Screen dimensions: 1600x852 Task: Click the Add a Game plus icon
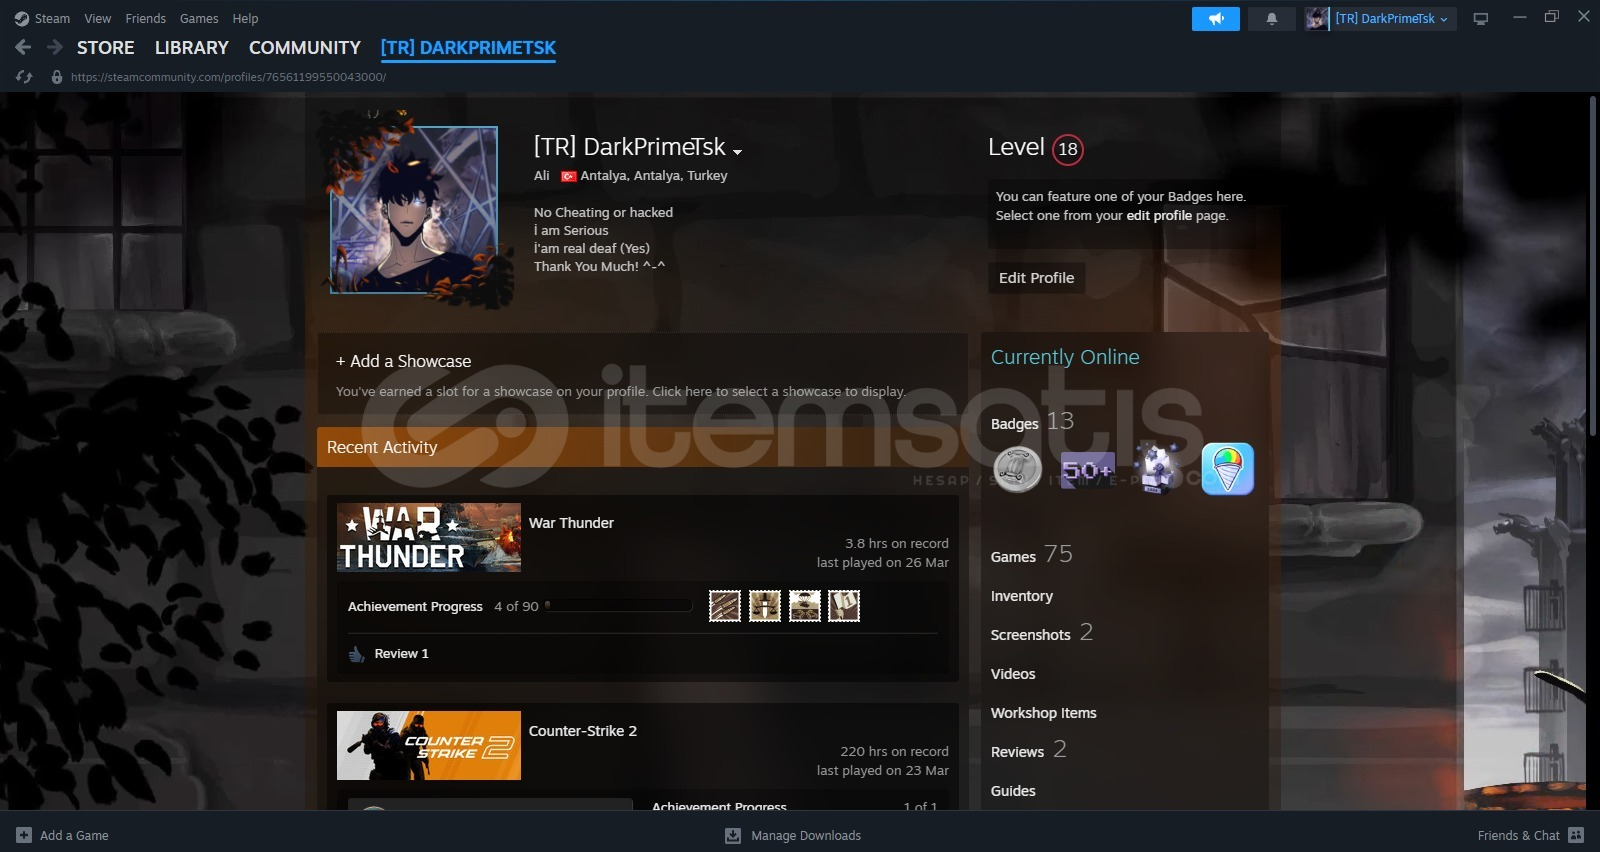(x=24, y=835)
